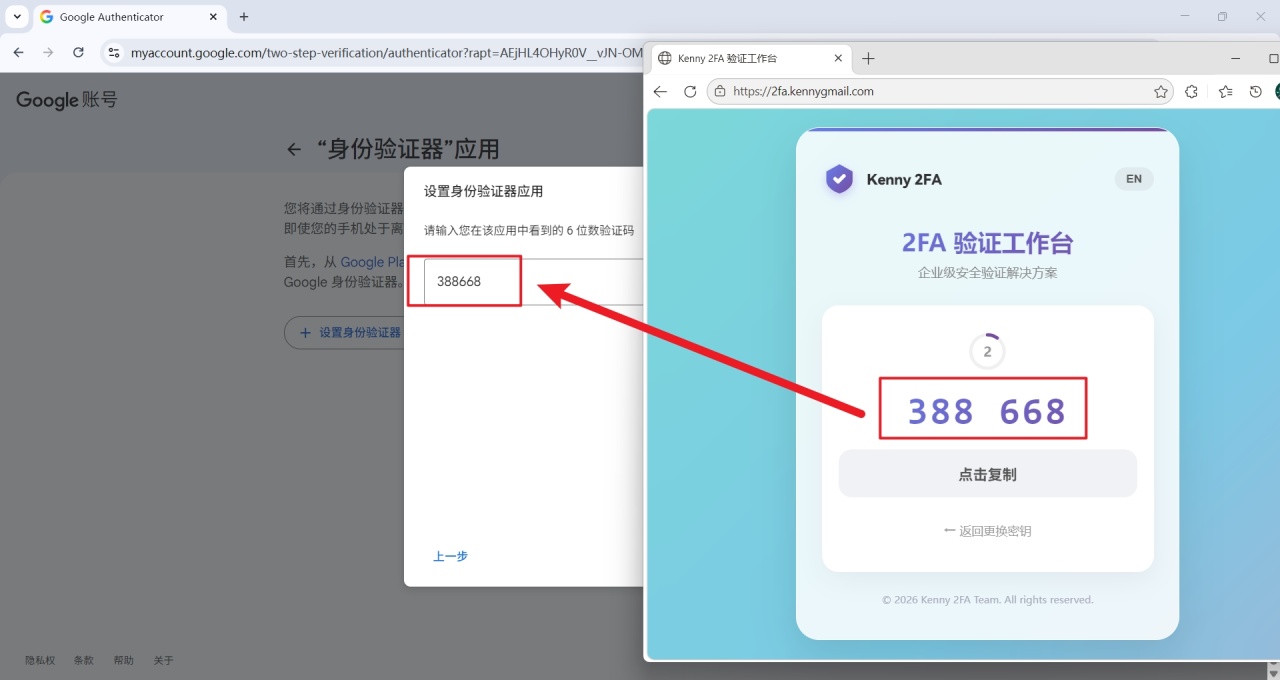Image resolution: width=1280 pixels, height=680 pixels.
Task: Click the countdown timer circle showing 2
Action: click(988, 351)
